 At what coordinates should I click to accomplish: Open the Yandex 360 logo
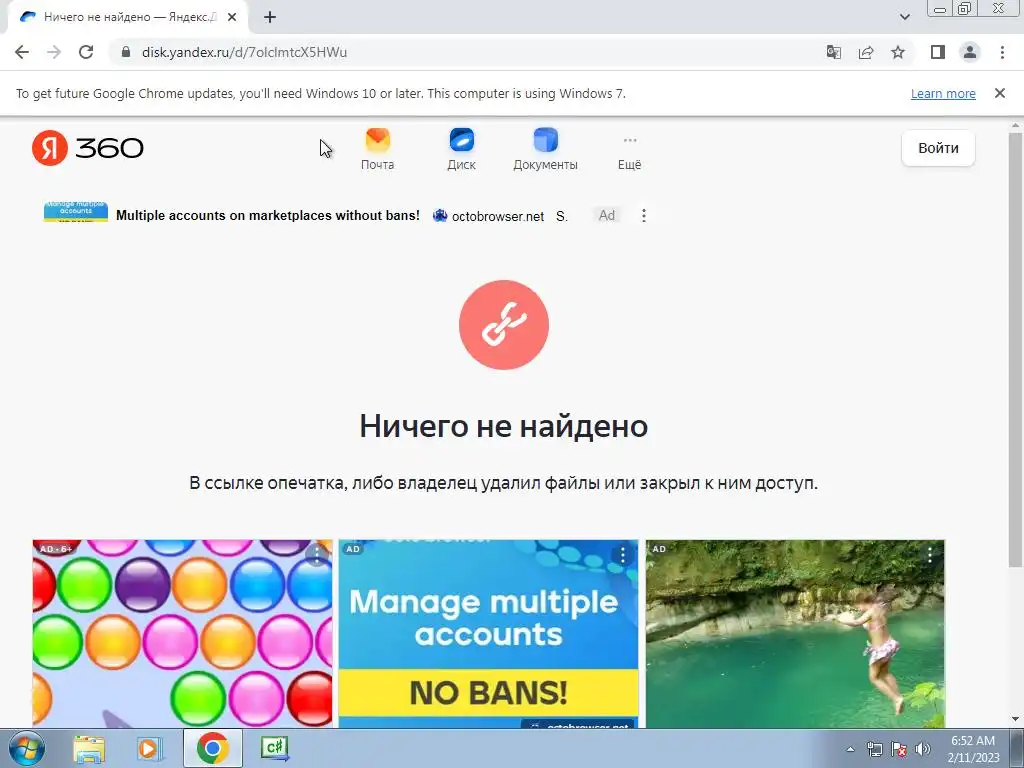(x=88, y=148)
